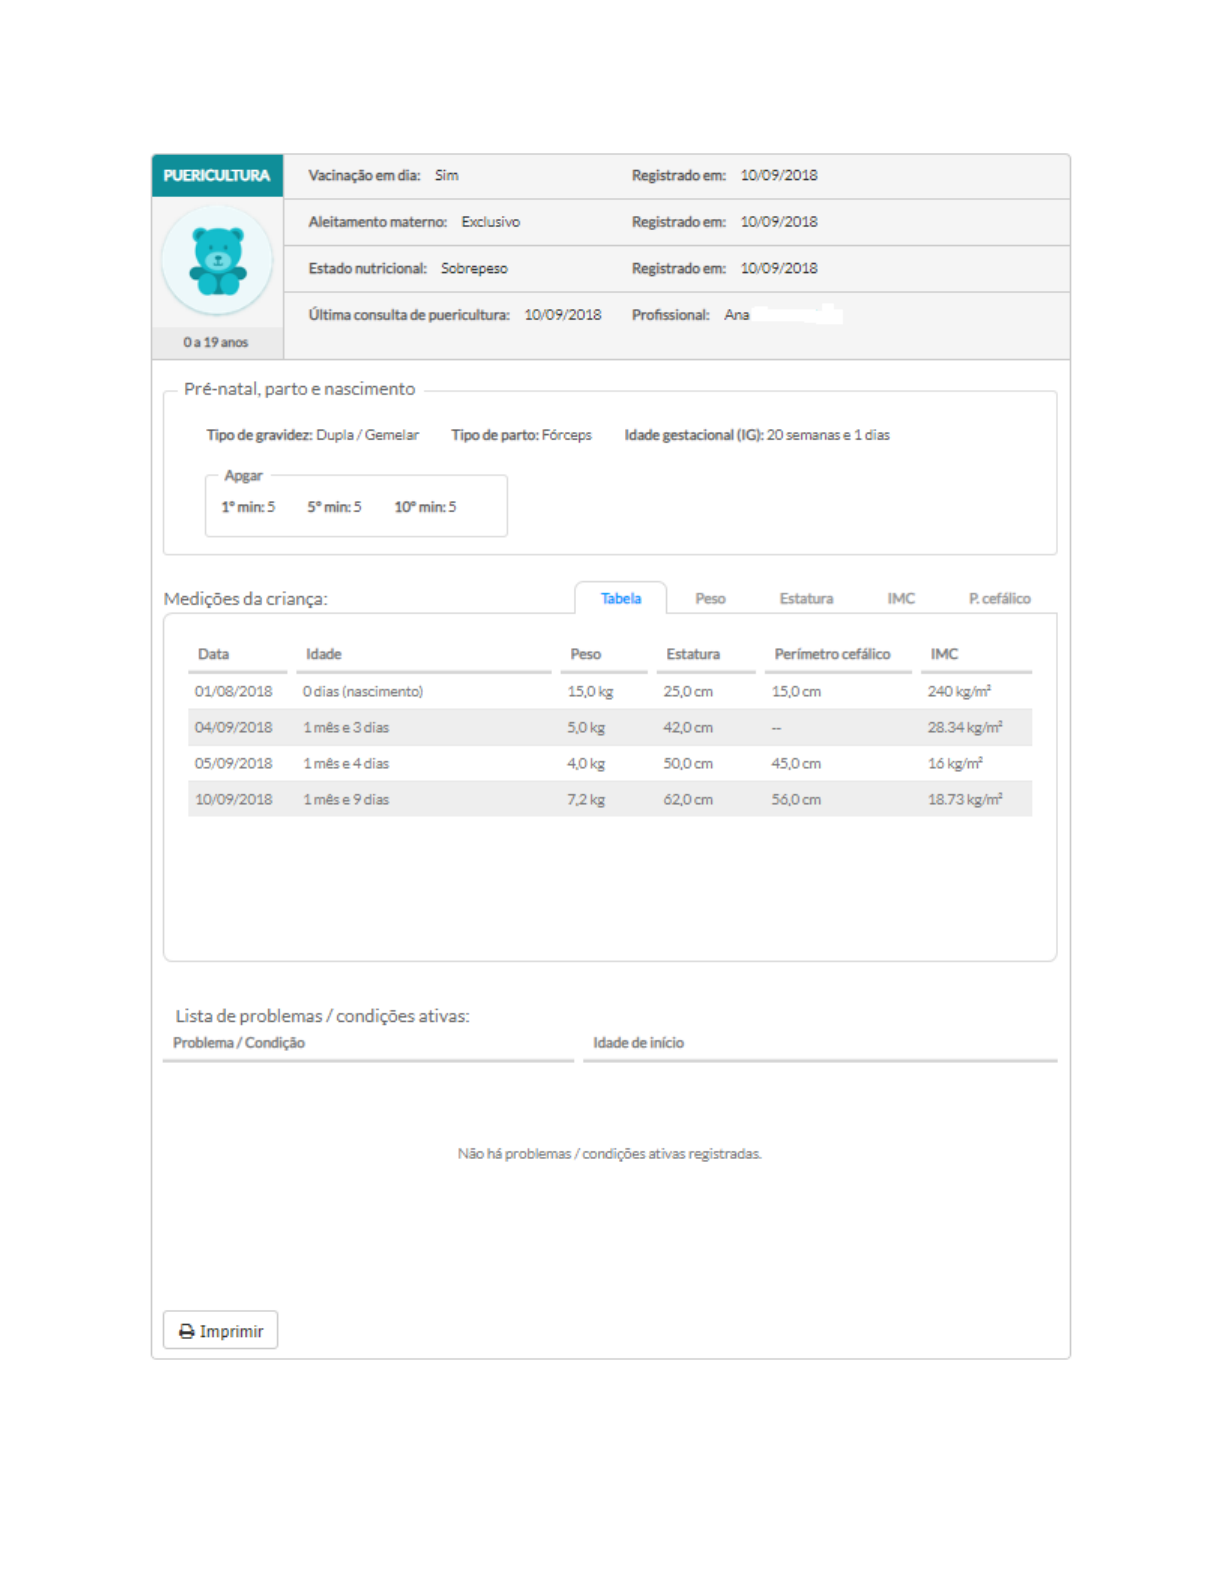The height and width of the screenshot is (1584, 1224).
Task: Click 'Registrado em' date in Aleitamento row
Action: [x=779, y=222]
